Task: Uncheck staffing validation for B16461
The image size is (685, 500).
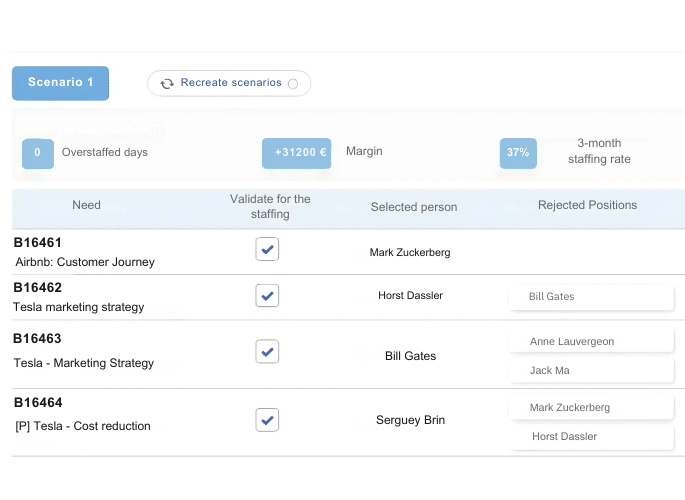Action: click(x=267, y=249)
